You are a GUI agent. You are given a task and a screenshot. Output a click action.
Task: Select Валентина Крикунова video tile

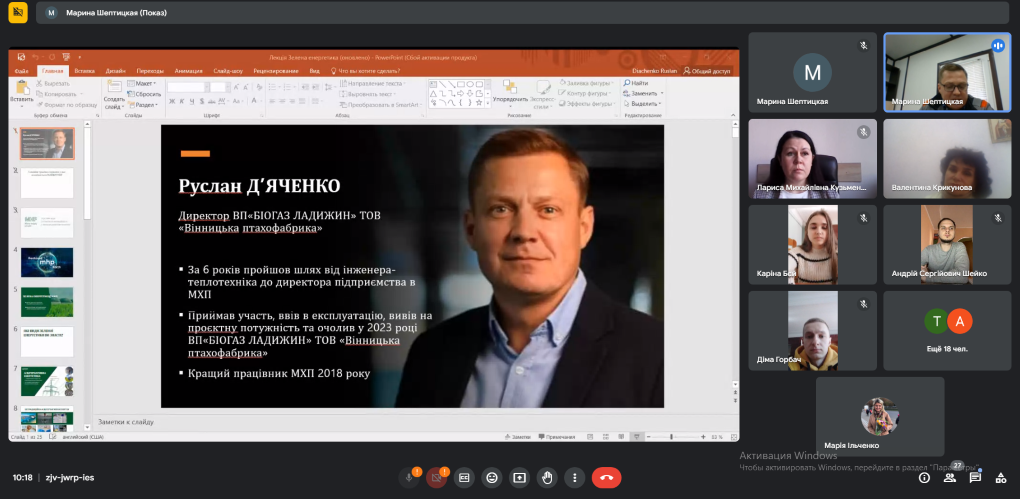(x=947, y=159)
